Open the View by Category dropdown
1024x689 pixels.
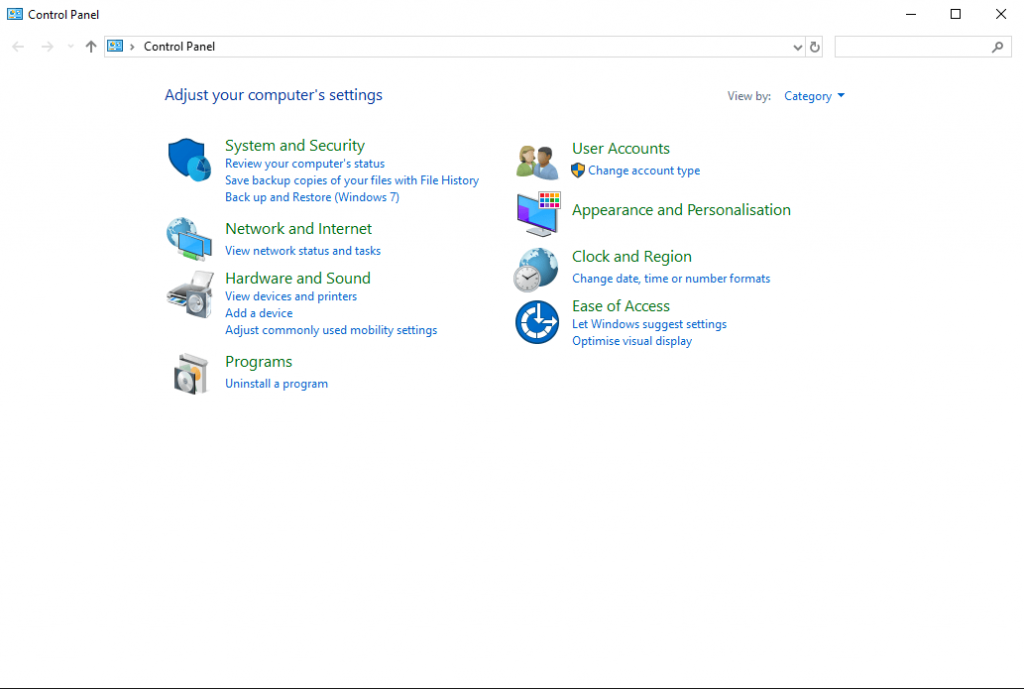click(x=814, y=96)
